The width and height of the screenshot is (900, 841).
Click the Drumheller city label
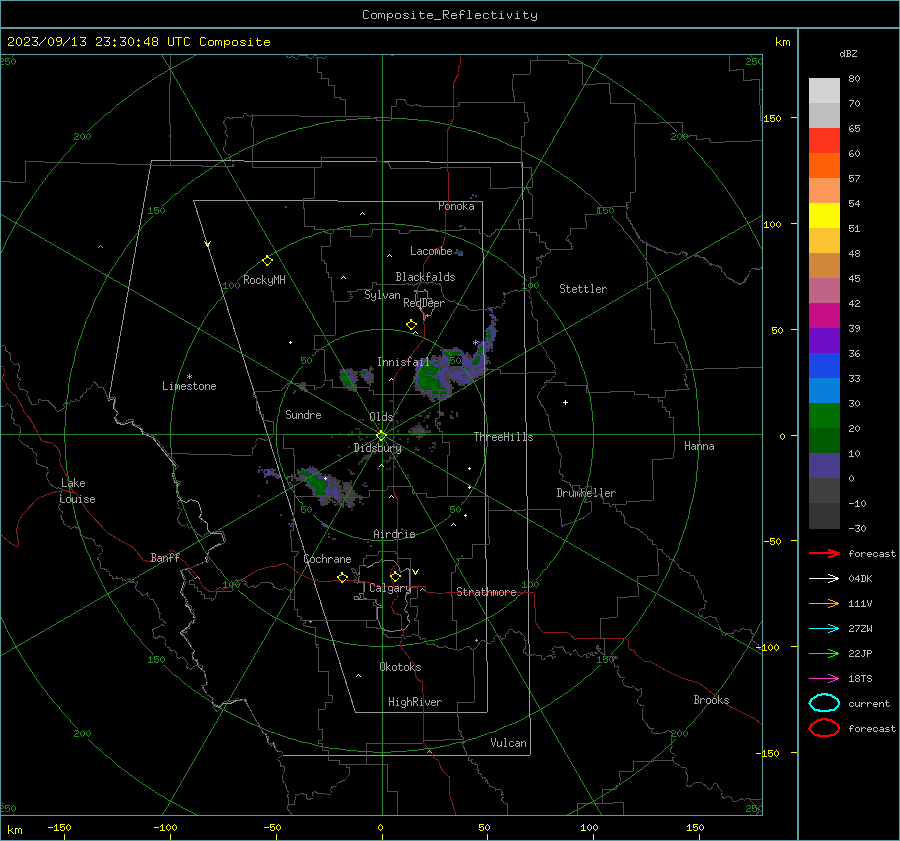586,493
